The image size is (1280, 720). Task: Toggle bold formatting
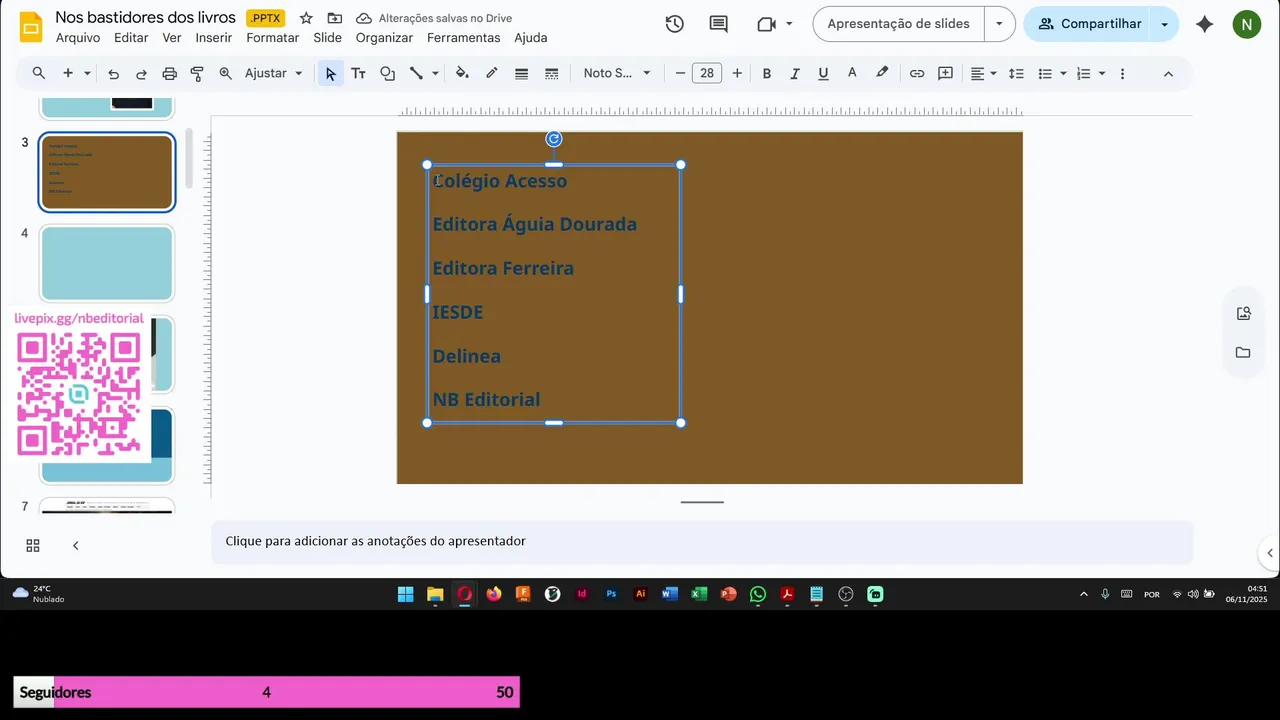pyautogui.click(x=767, y=73)
